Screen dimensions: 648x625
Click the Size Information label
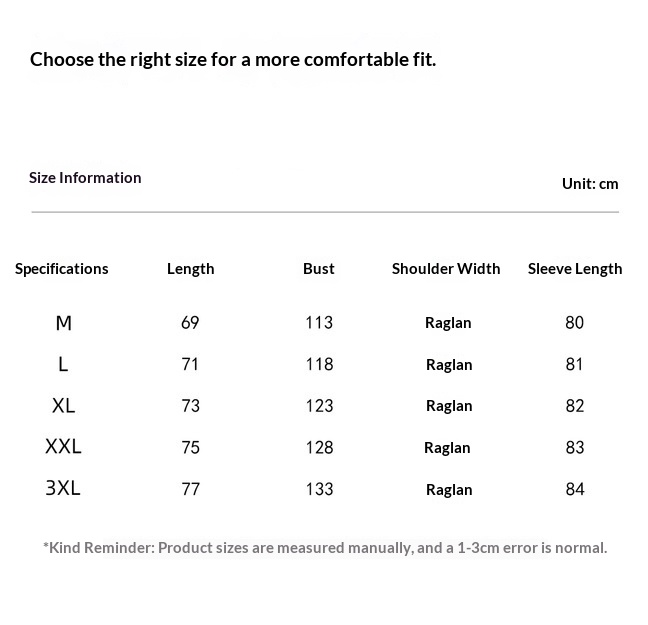[x=85, y=178]
